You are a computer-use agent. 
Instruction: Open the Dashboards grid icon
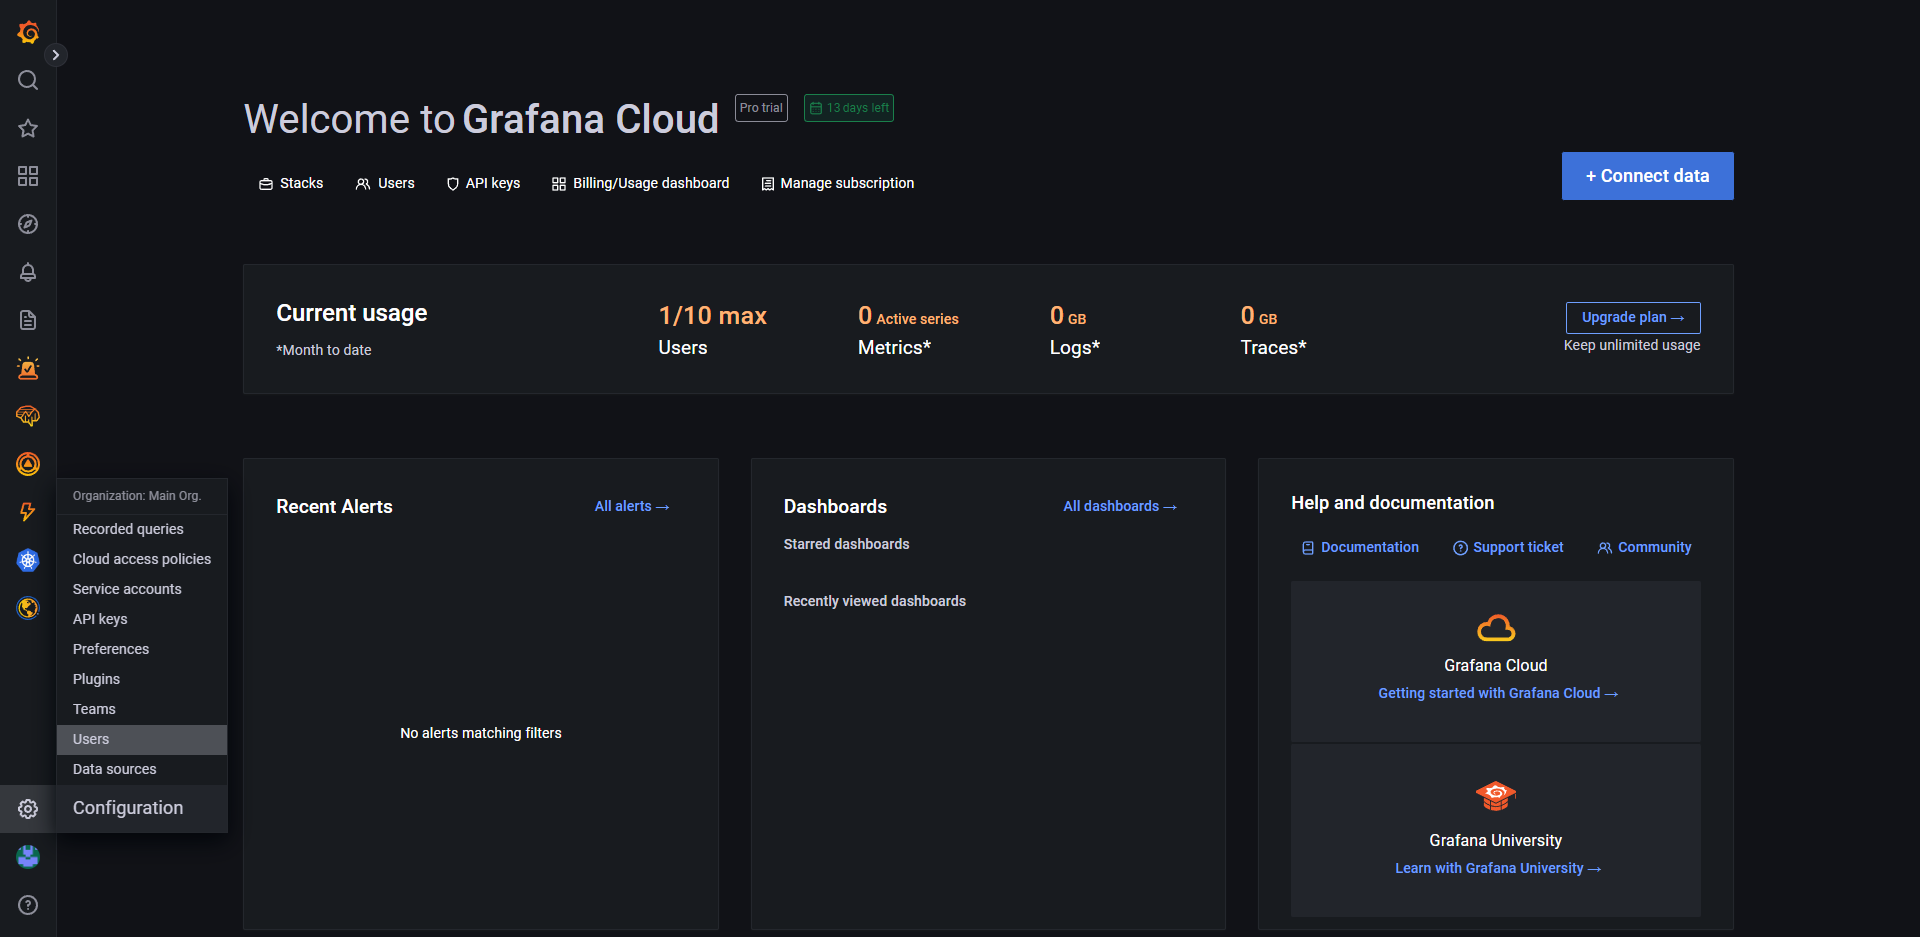28,176
